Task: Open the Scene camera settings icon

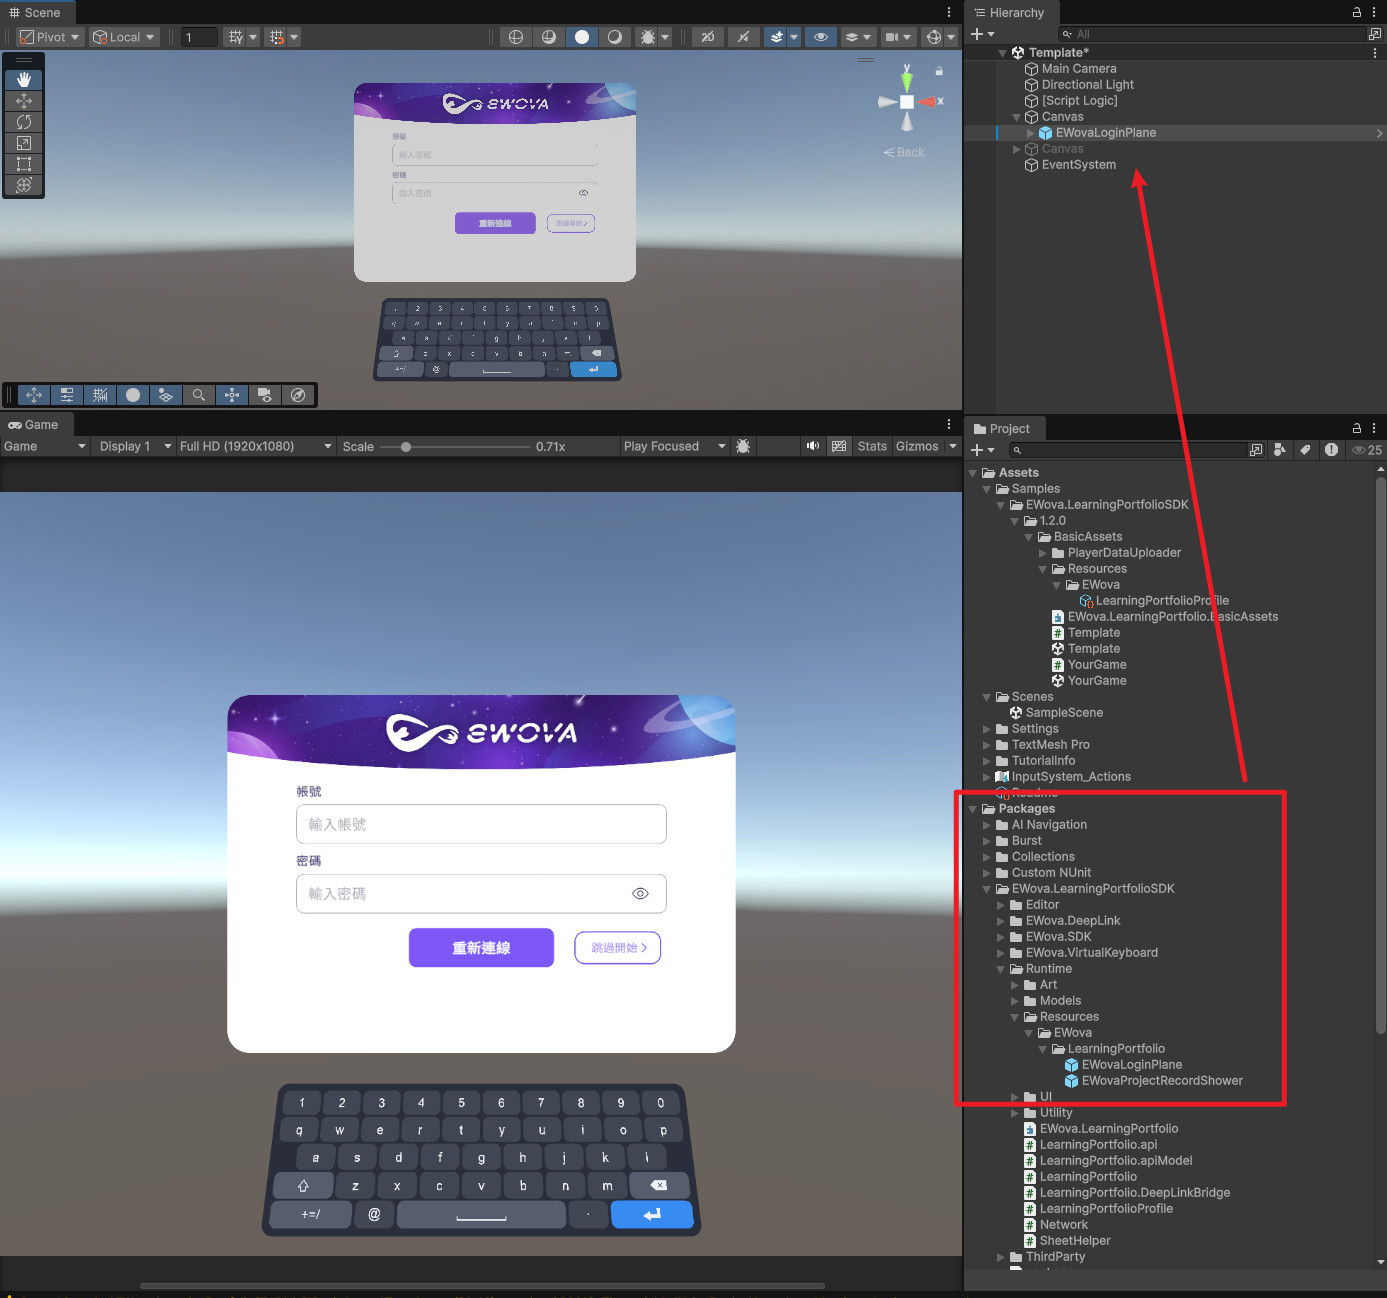Action: coord(892,37)
